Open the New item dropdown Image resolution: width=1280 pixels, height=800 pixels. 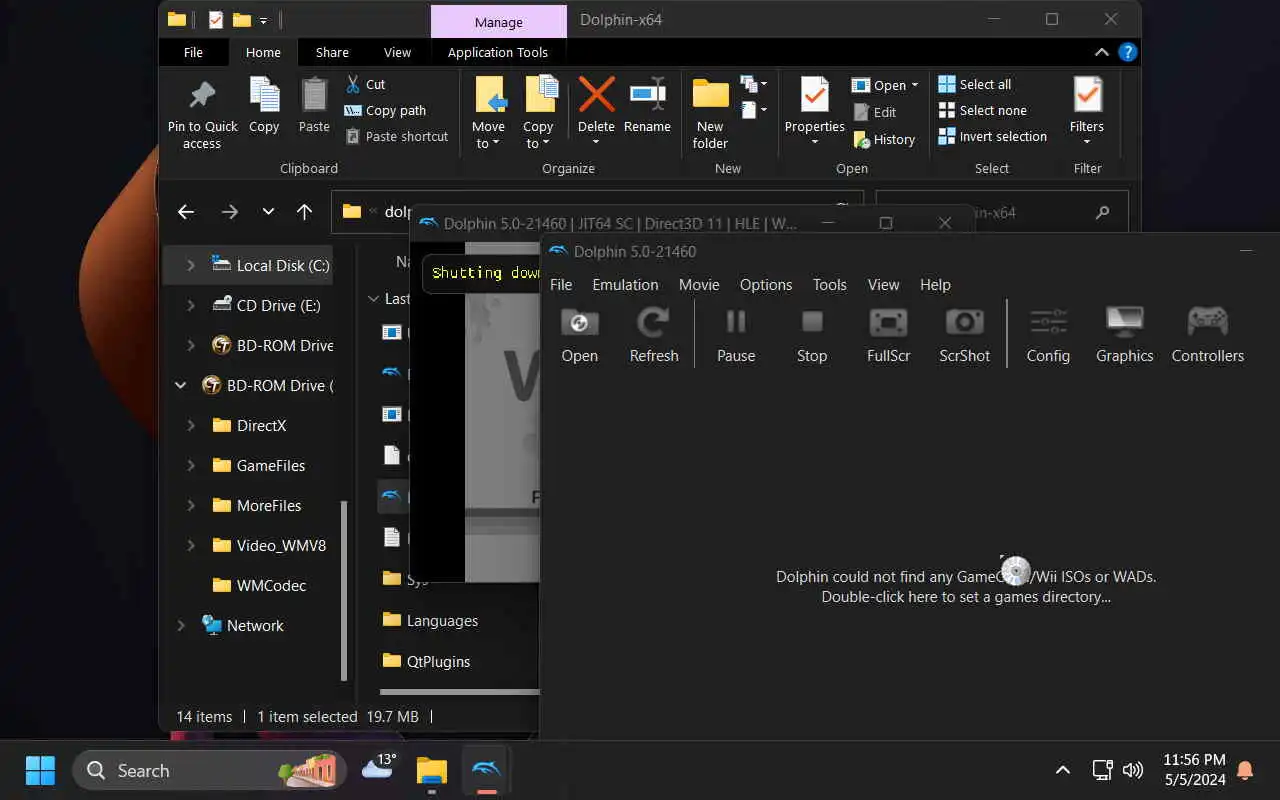(x=754, y=84)
